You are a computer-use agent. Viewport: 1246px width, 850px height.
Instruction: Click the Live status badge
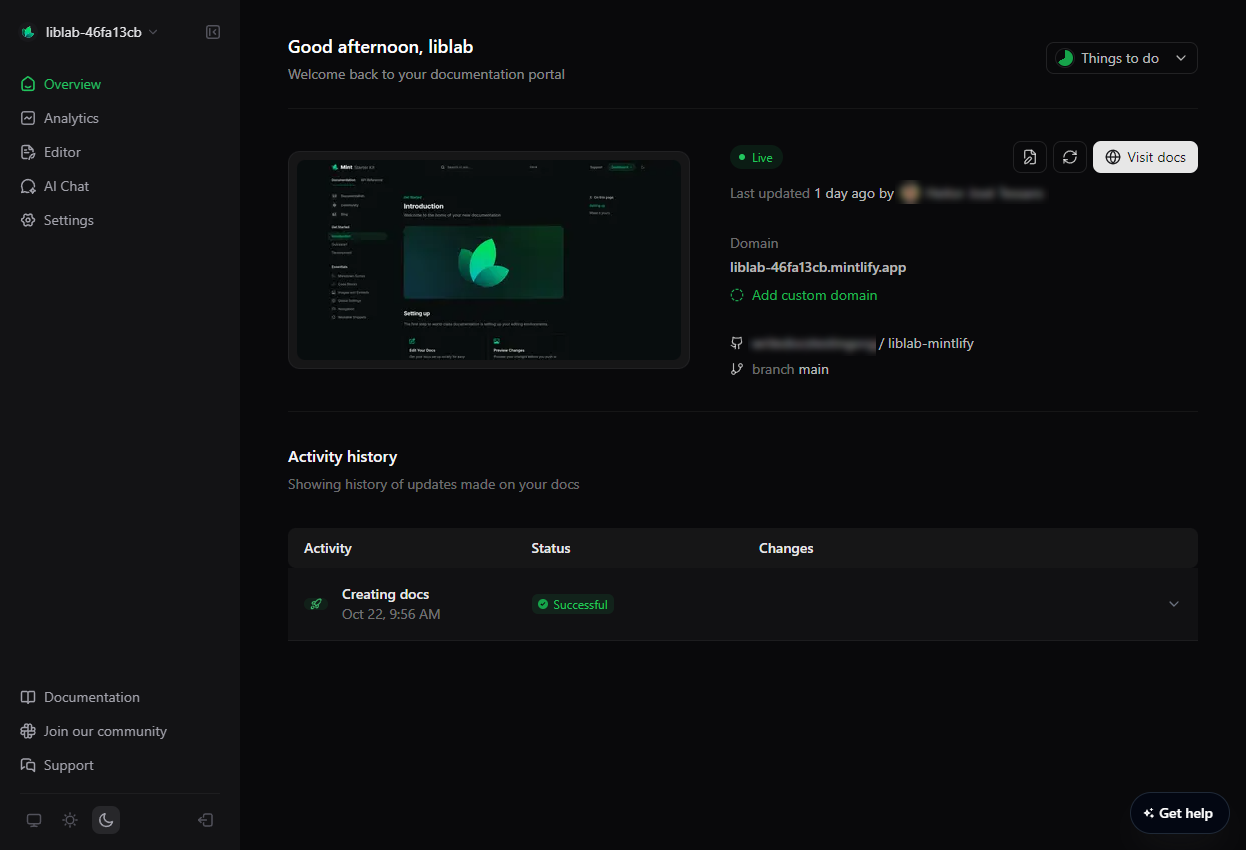[756, 157]
